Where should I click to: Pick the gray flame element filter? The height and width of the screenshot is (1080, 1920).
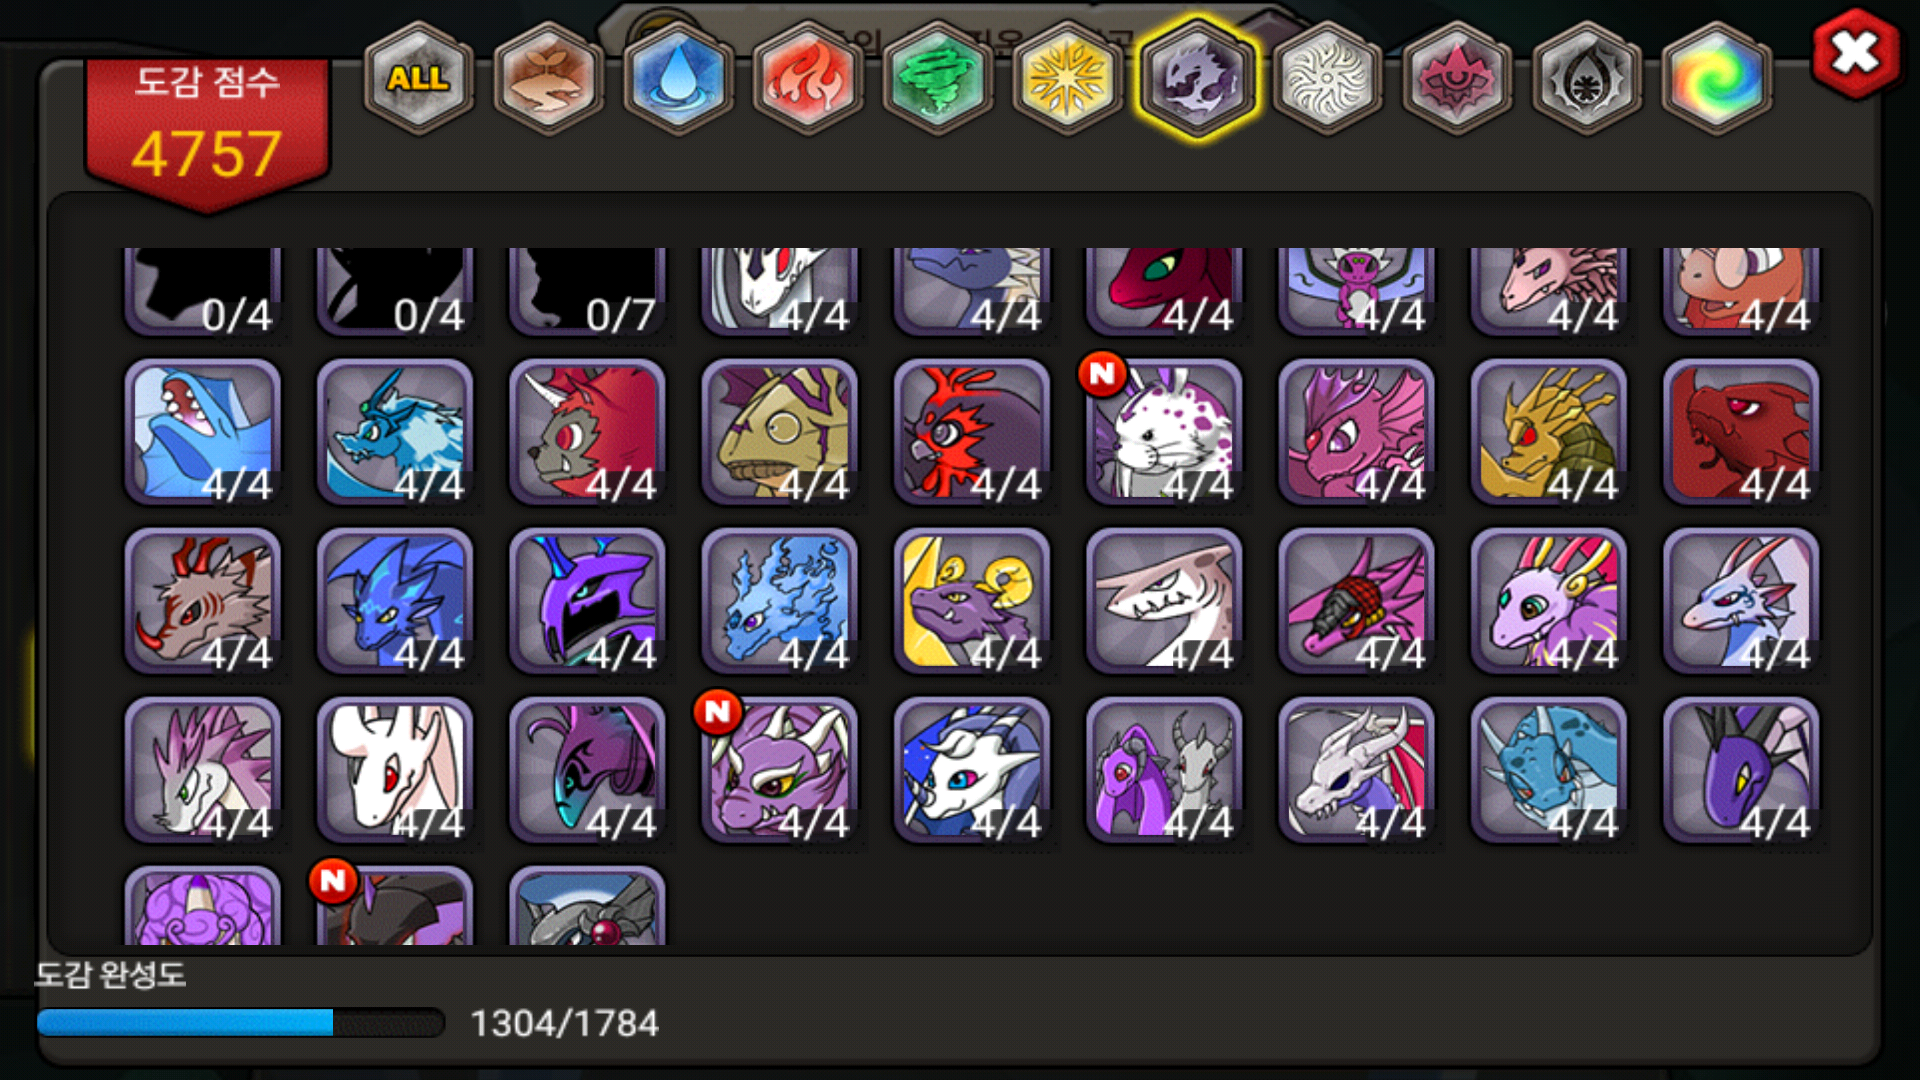click(1587, 78)
